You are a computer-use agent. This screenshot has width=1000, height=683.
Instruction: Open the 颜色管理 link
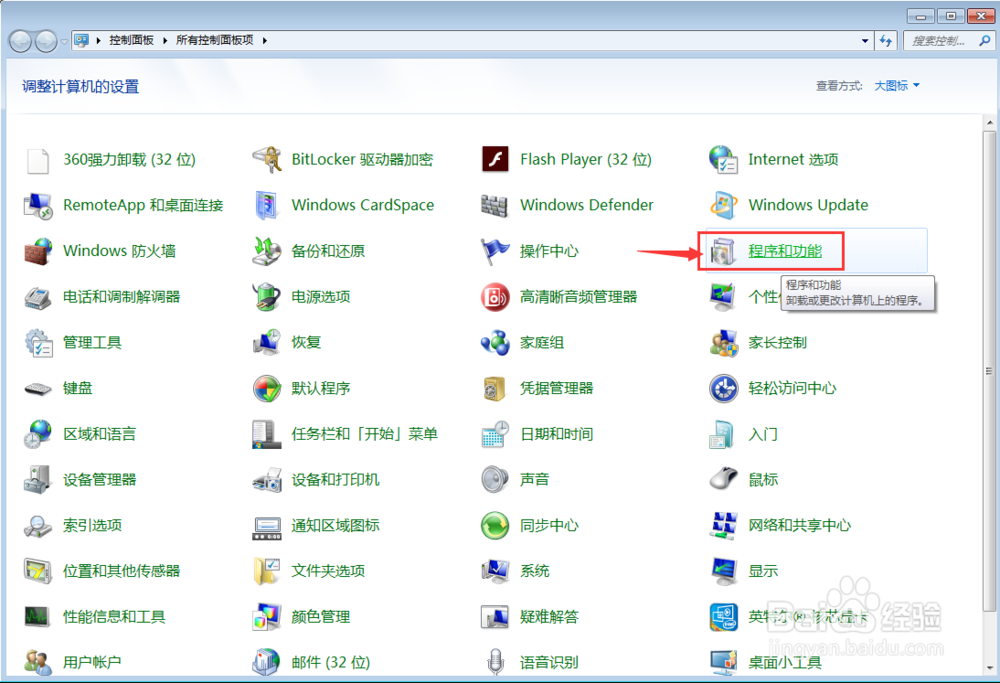(x=320, y=617)
